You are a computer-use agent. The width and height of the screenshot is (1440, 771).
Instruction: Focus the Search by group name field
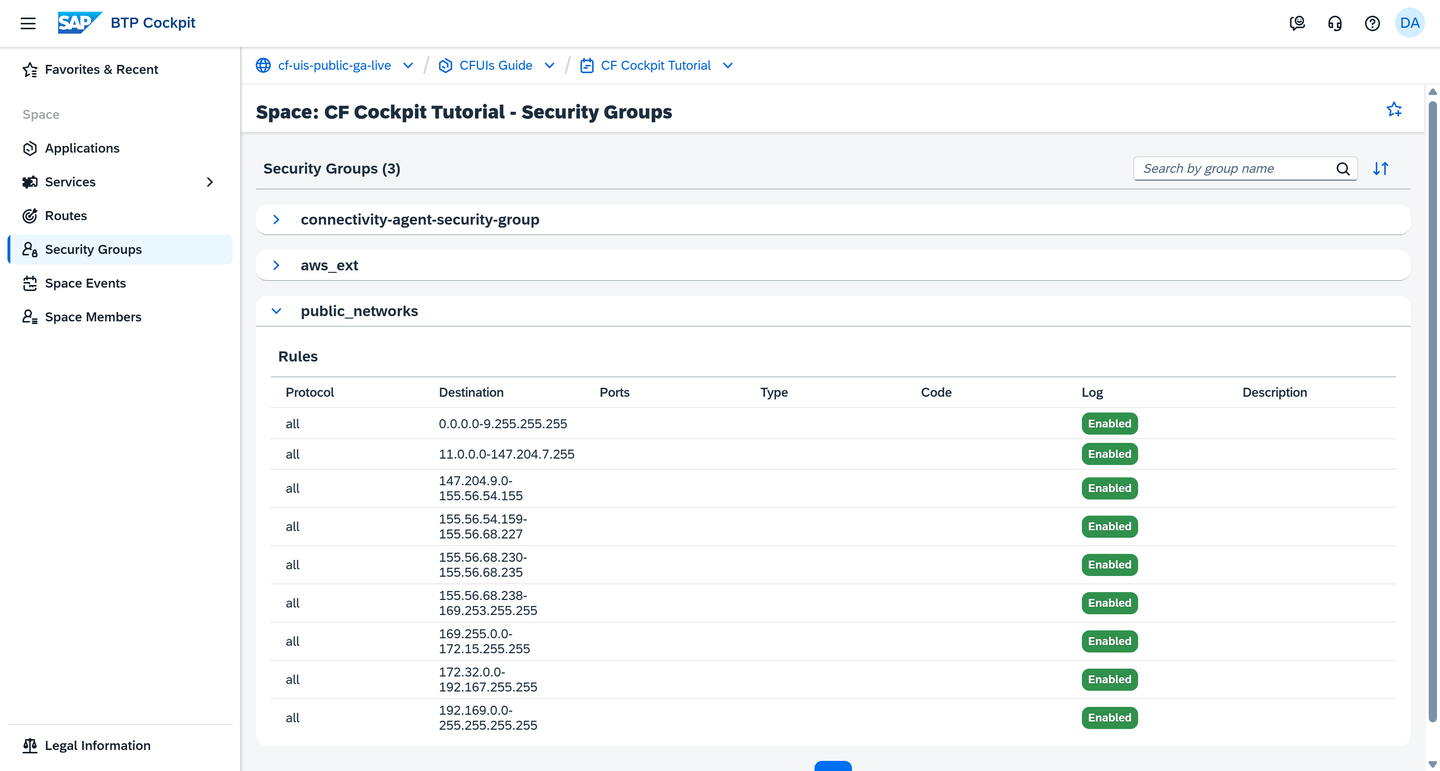[1235, 169]
